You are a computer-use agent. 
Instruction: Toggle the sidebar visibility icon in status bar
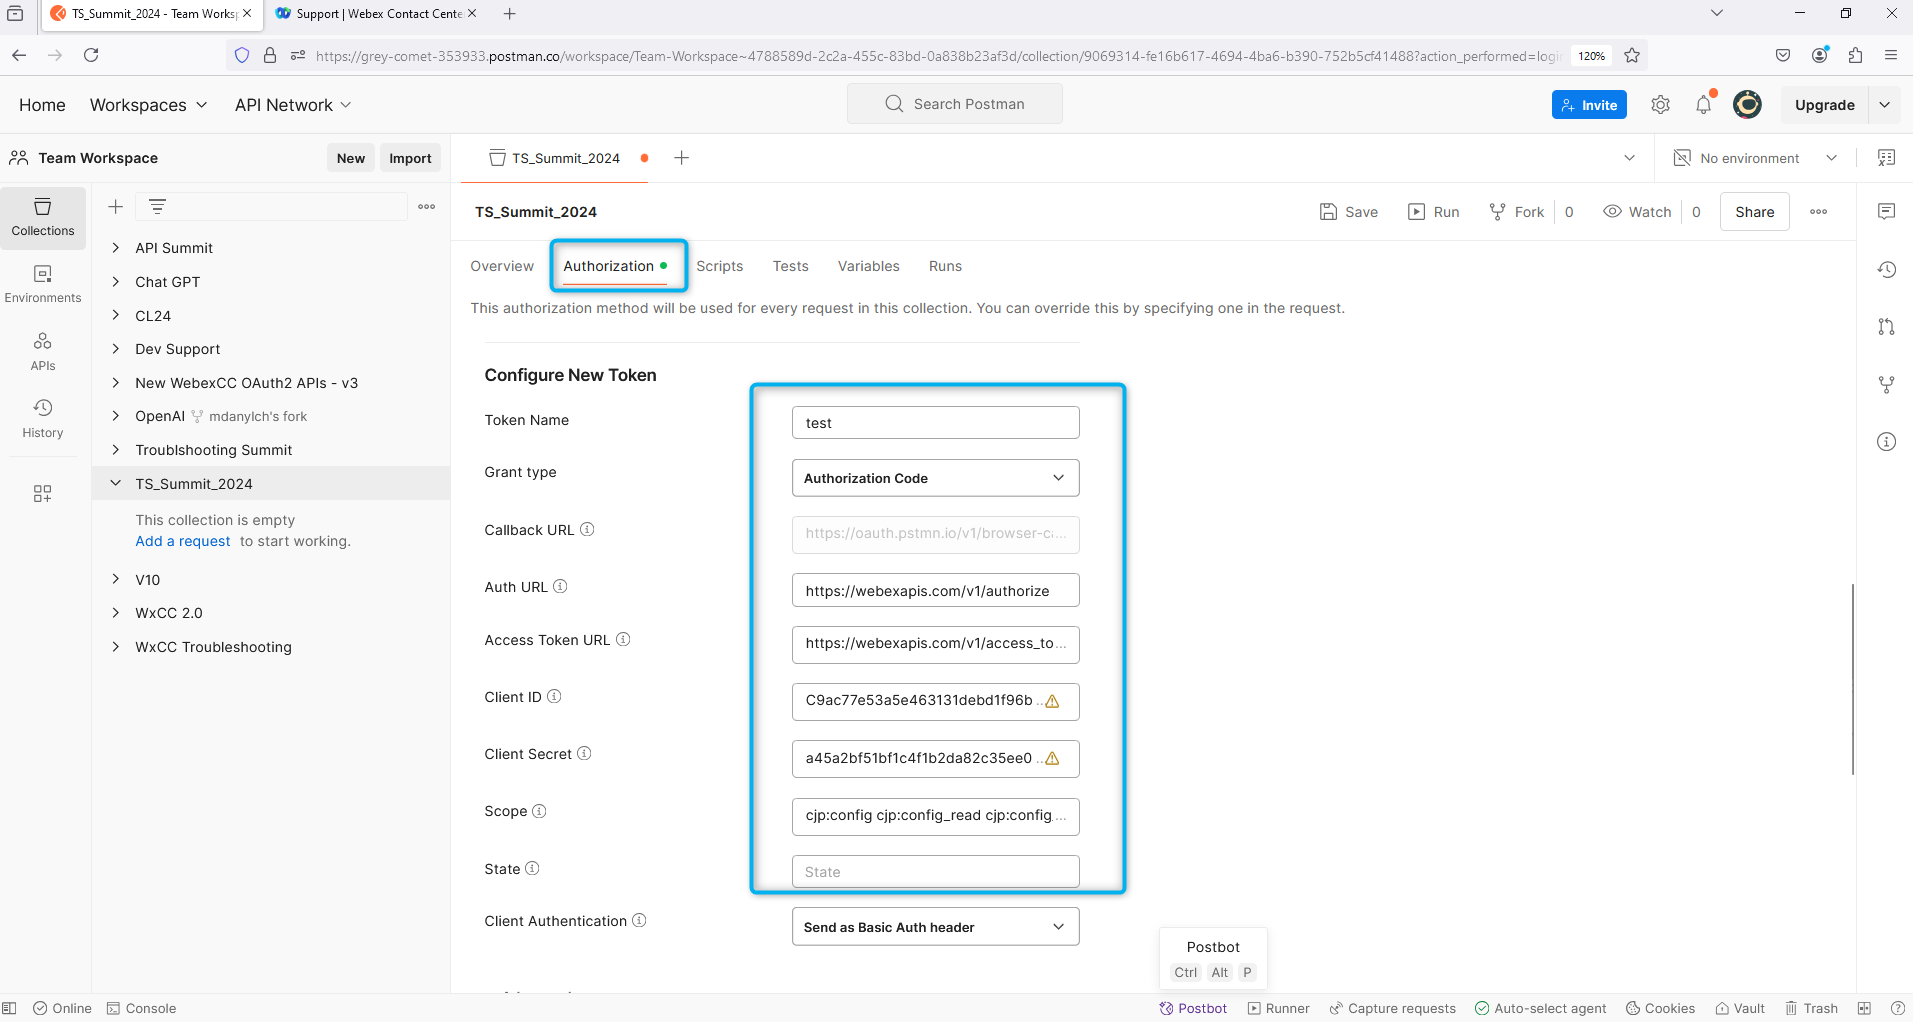pyautogui.click(x=9, y=1008)
